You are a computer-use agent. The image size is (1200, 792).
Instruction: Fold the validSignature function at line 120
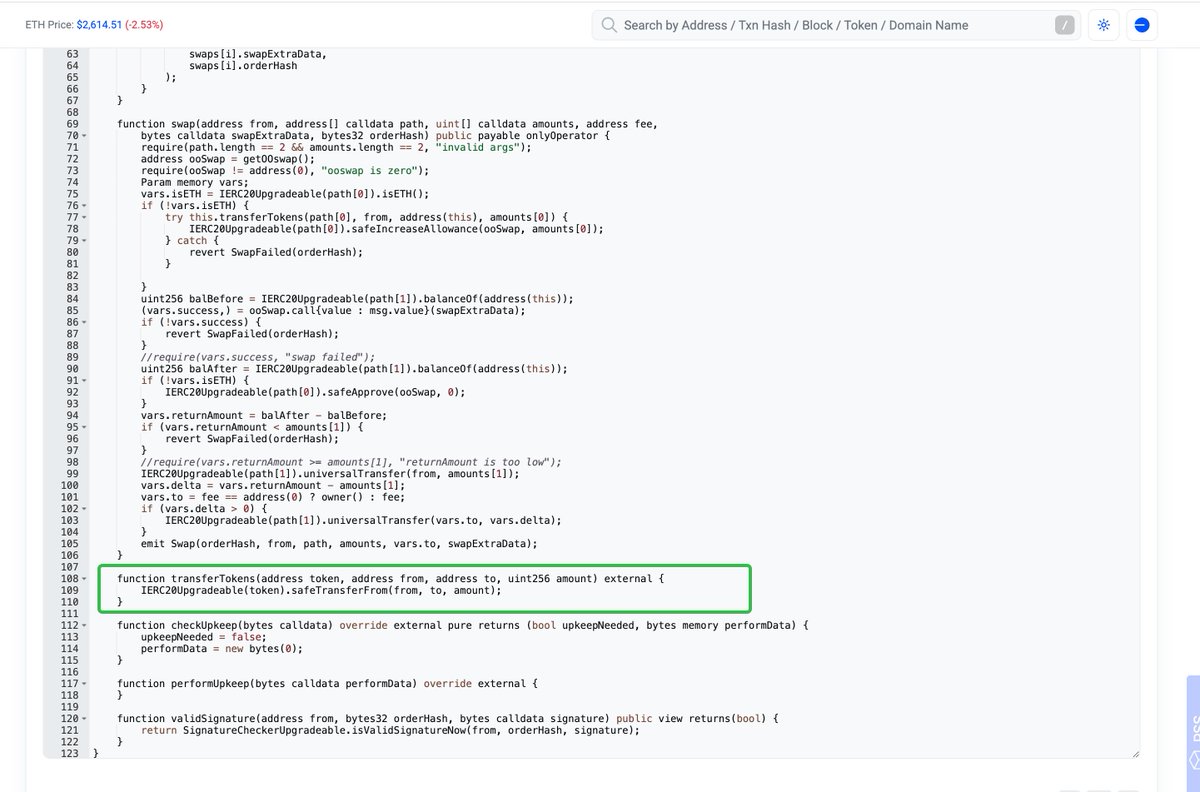coord(85,718)
